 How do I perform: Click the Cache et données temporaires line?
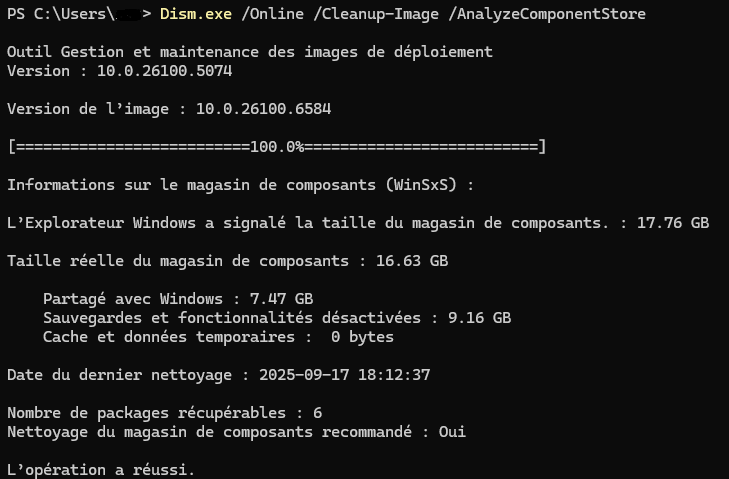pyautogui.click(x=218, y=337)
